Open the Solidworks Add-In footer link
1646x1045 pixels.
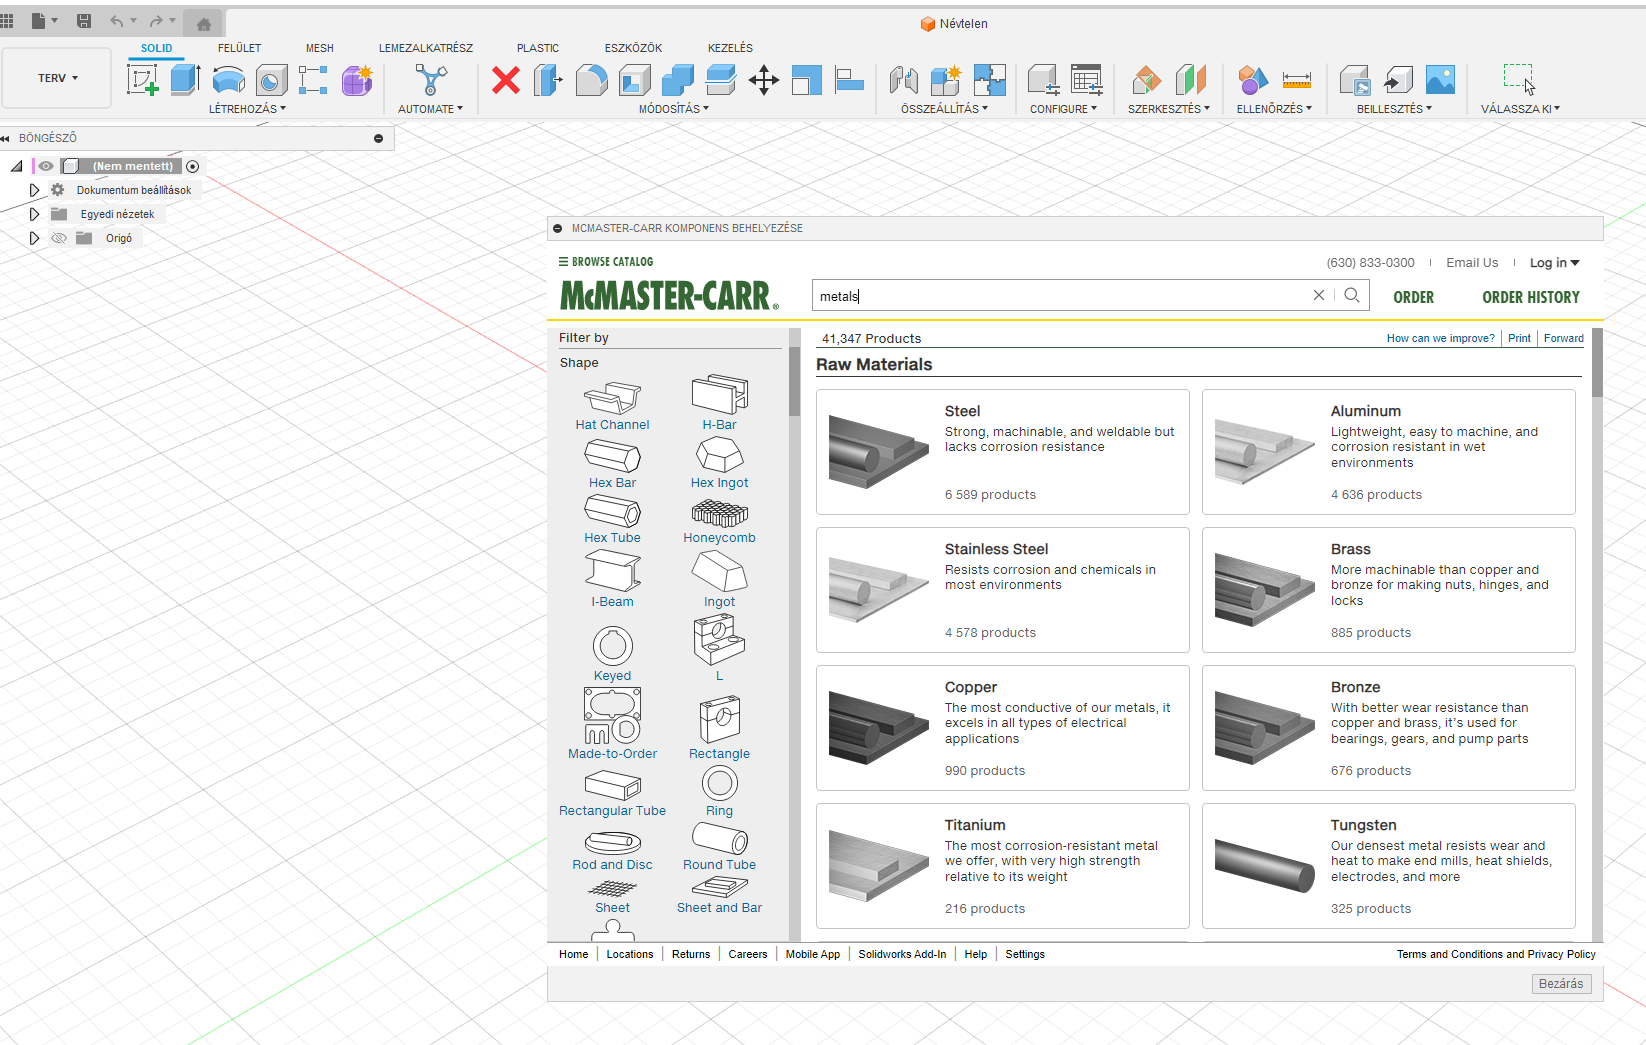coord(902,954)
